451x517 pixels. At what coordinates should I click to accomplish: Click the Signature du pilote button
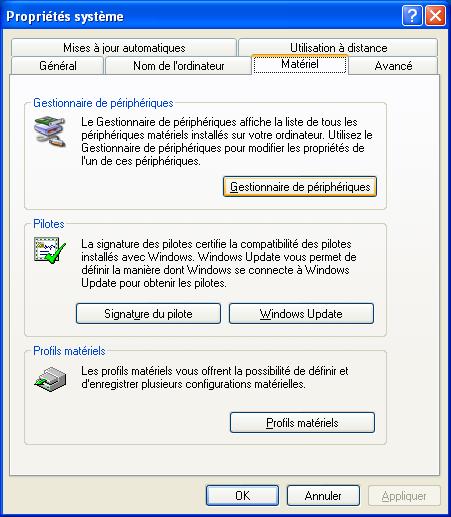(x=148, y=314)
